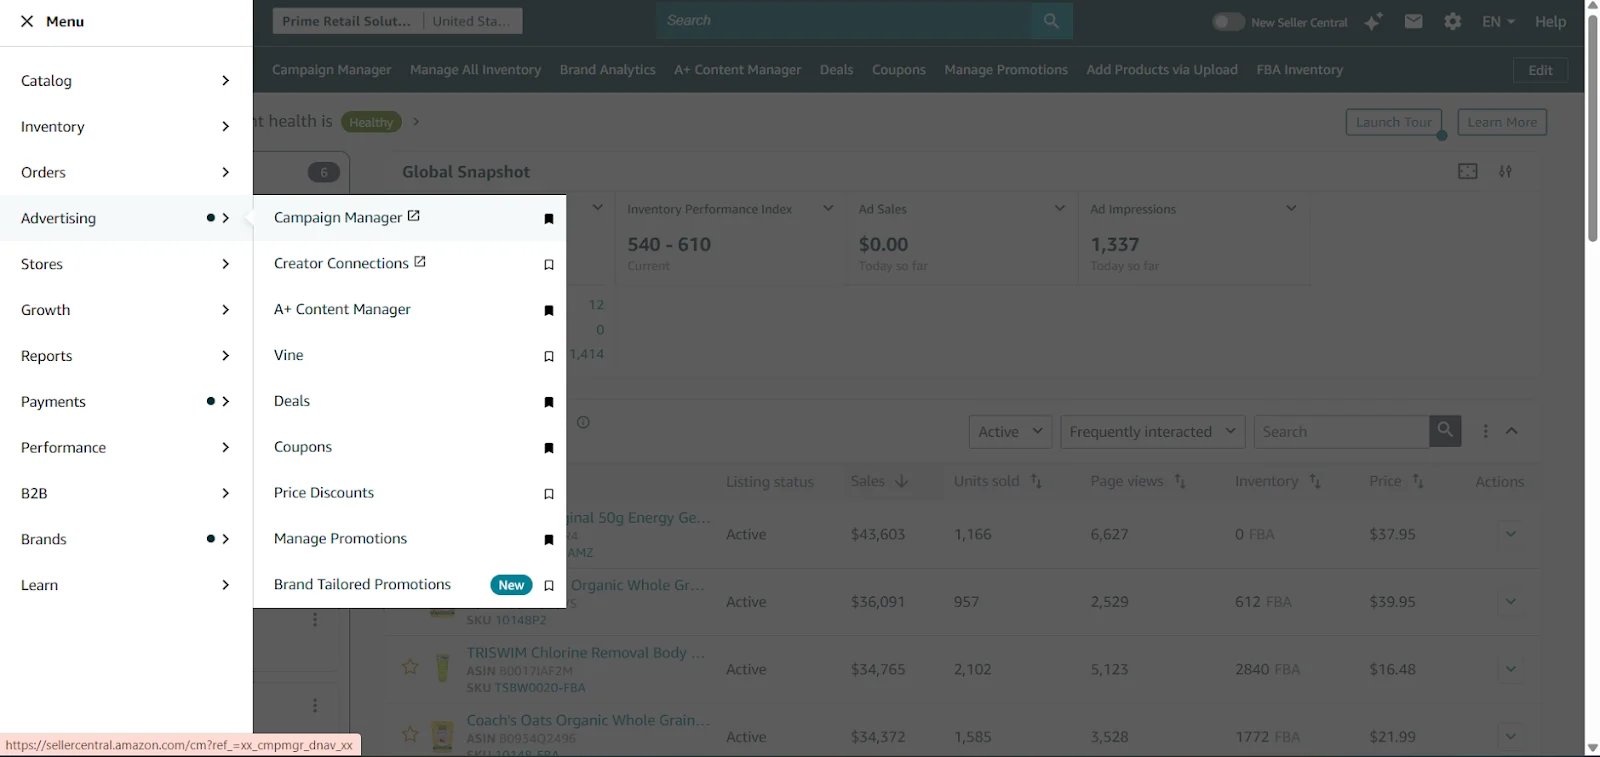Toggle bookmark for Deals submenu item
This screenshot has width=1600, height=757.
tap(548, 402)
